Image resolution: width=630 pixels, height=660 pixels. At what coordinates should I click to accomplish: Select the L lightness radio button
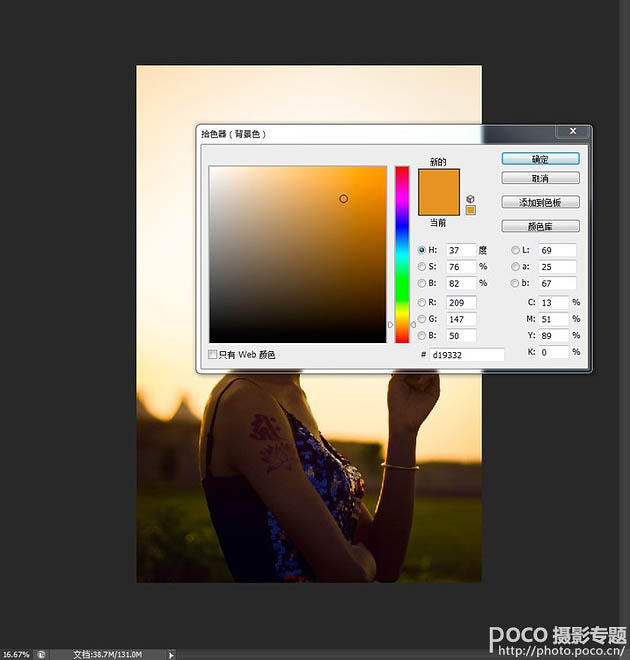516,250
